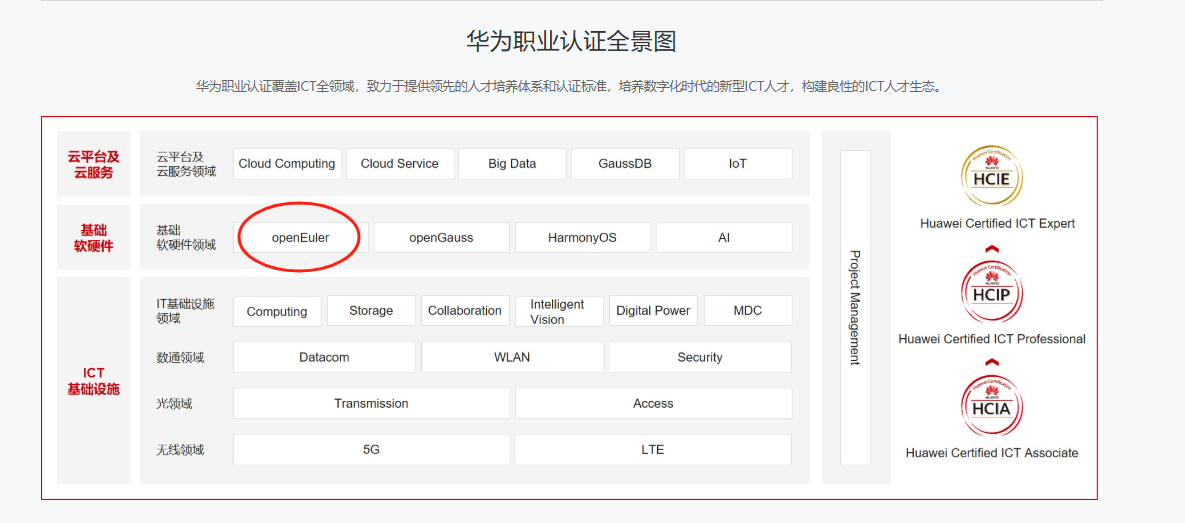Image resolution: width=1185 pixels, height=523 pixels.
Task: Click the HCIP certification badge icon
Action: (991, 294)
